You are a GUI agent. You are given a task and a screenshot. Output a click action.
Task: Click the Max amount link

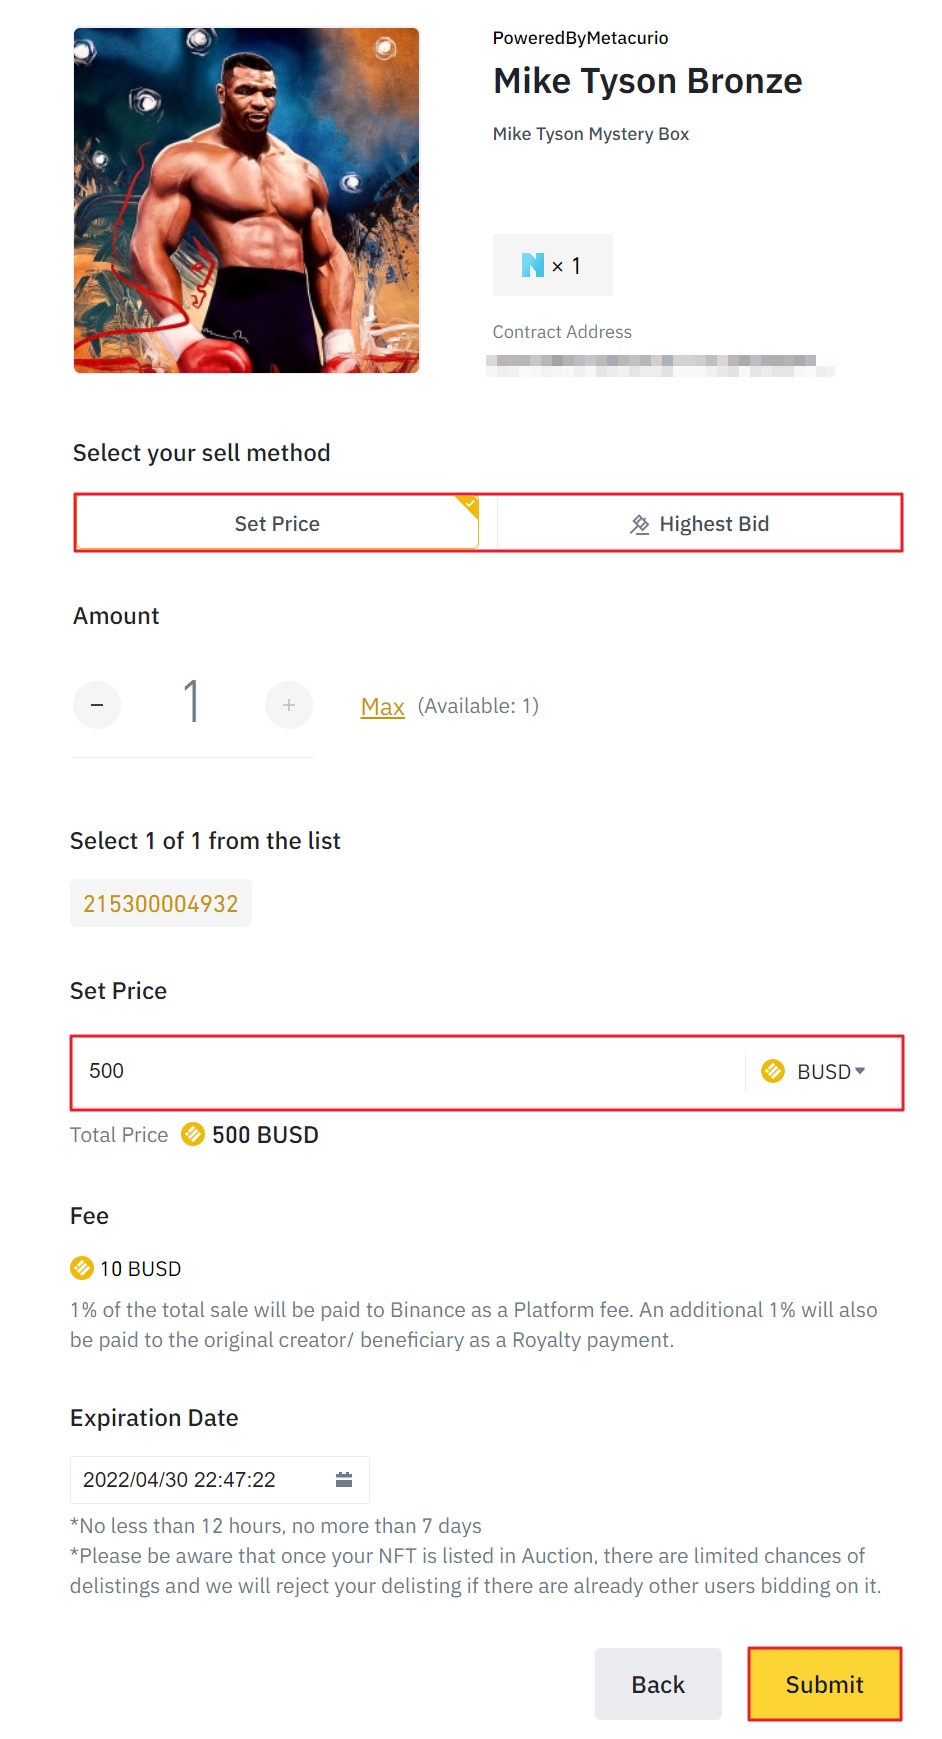coord(382,707)
